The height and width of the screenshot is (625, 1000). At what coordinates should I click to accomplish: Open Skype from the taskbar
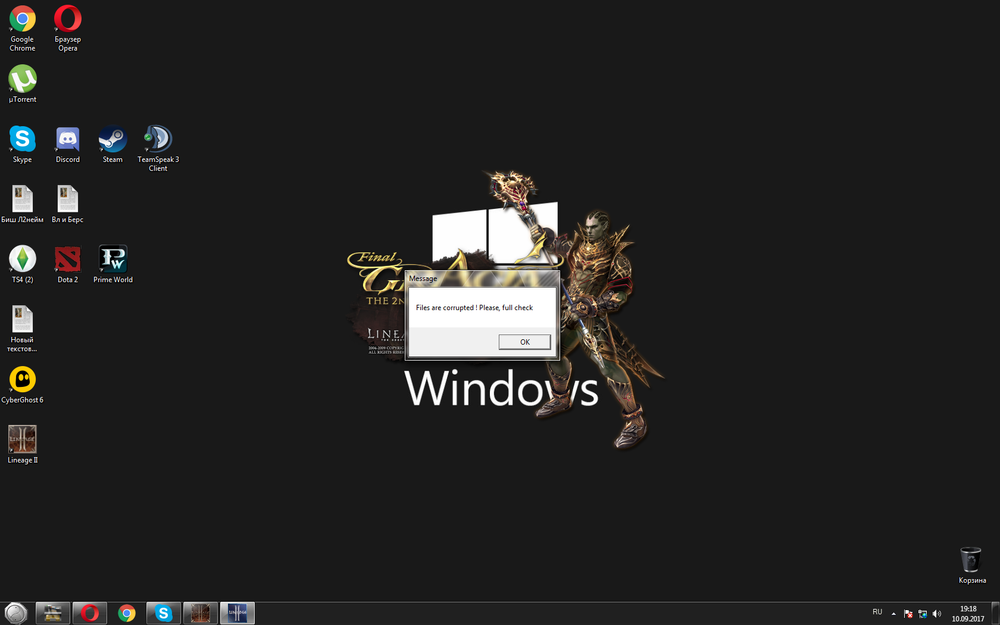pyautogui.click(x=163, y=612)
